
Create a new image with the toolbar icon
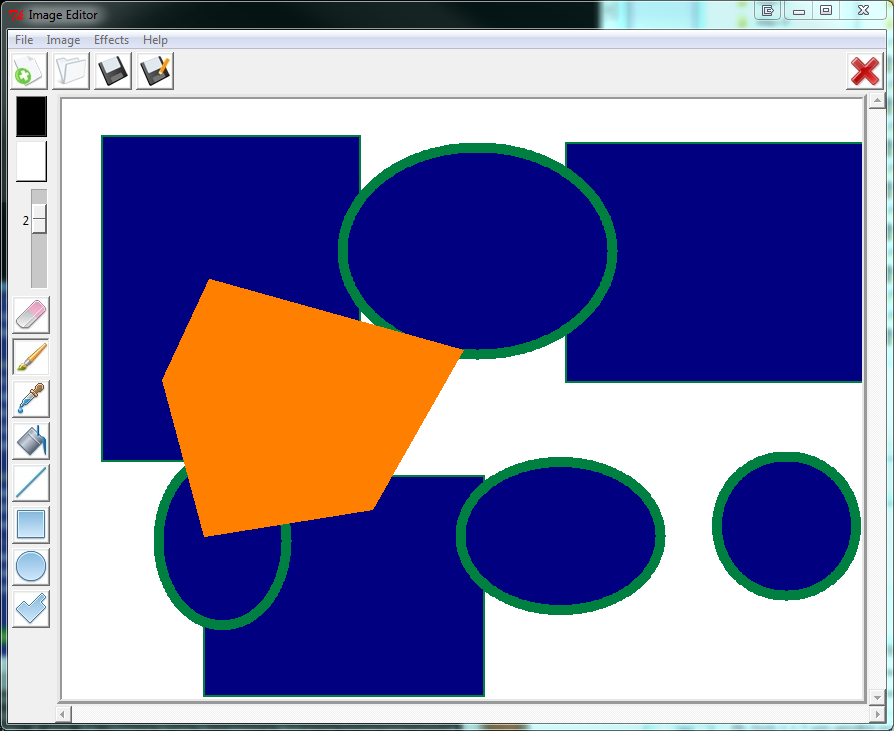(29, 71)
